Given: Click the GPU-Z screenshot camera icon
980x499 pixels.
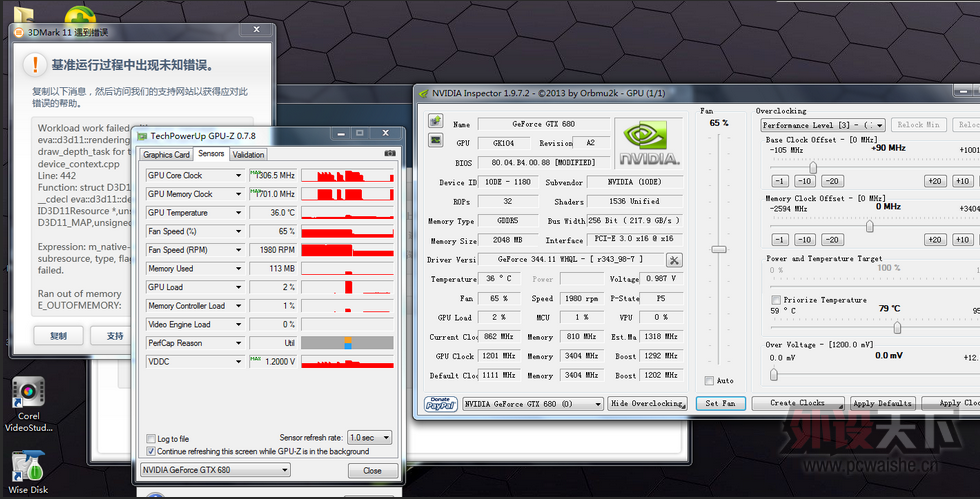Looking at the screenshot, I should (x=390, y=153).
